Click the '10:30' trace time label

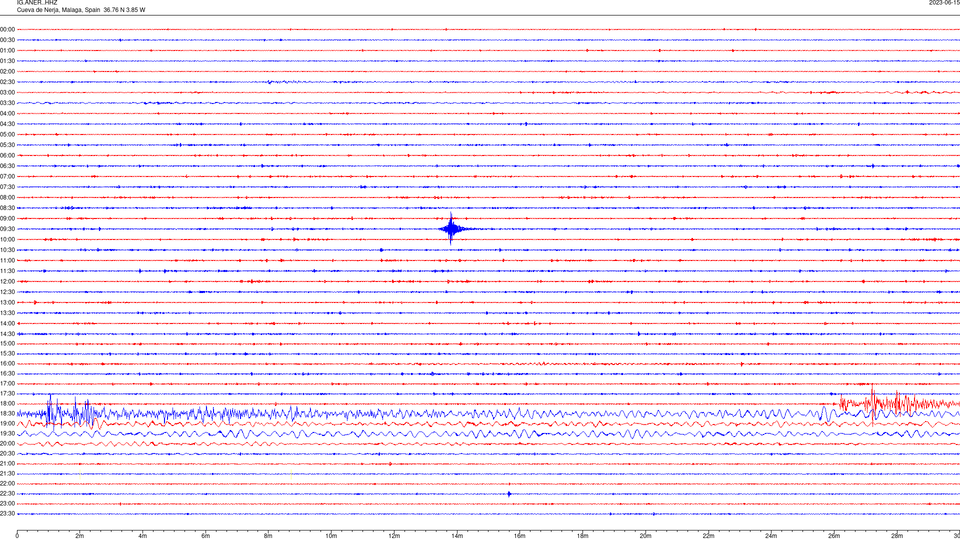[7, 250]
